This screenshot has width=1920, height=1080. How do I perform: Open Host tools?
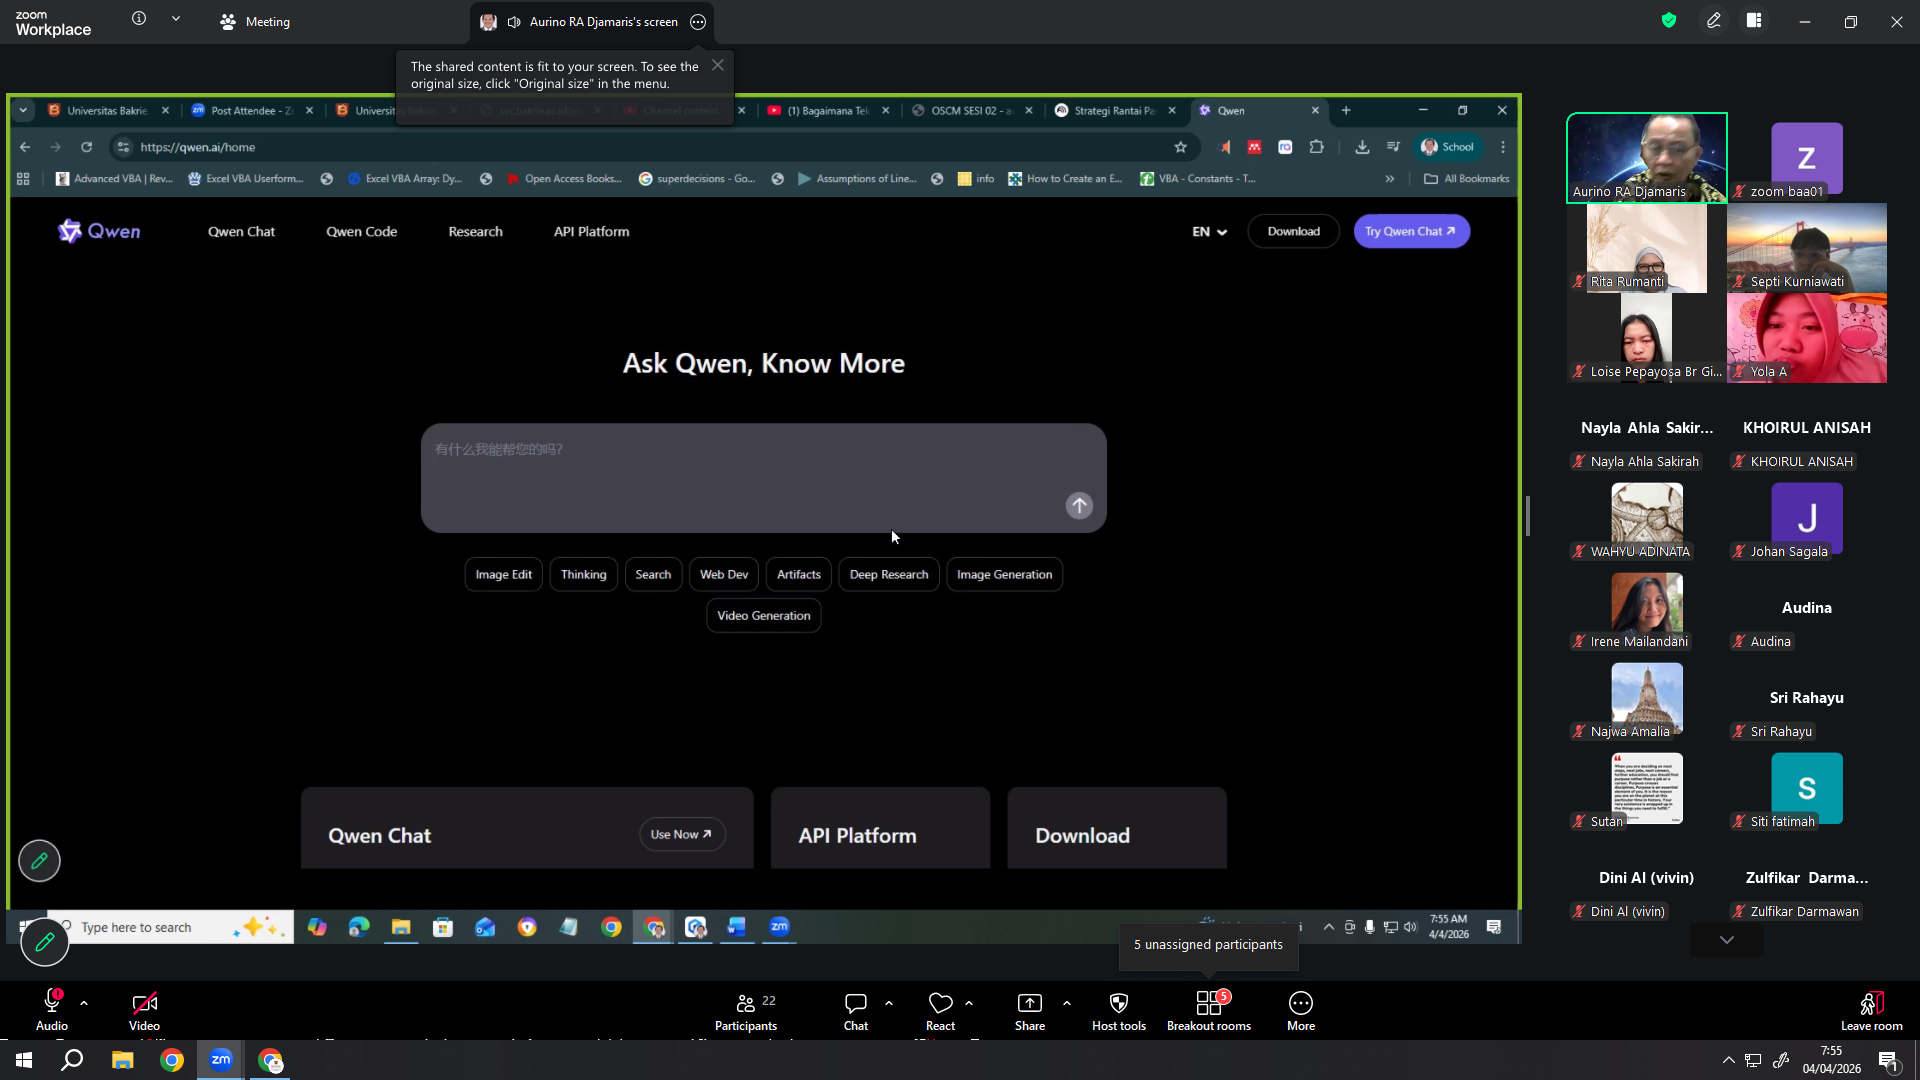pos(1119,1010)
